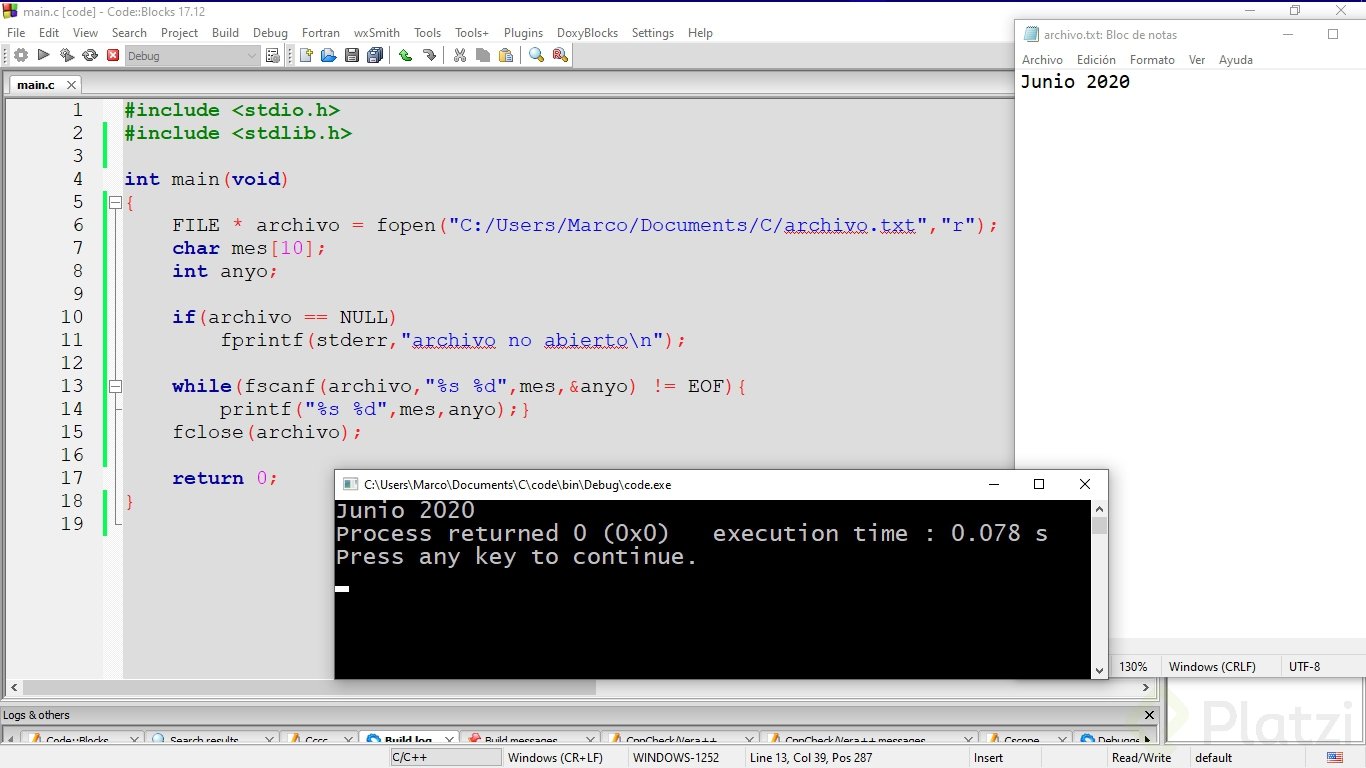Open Notepad's Ayuda menu

pyautogui.click(x=1235, y=60)
